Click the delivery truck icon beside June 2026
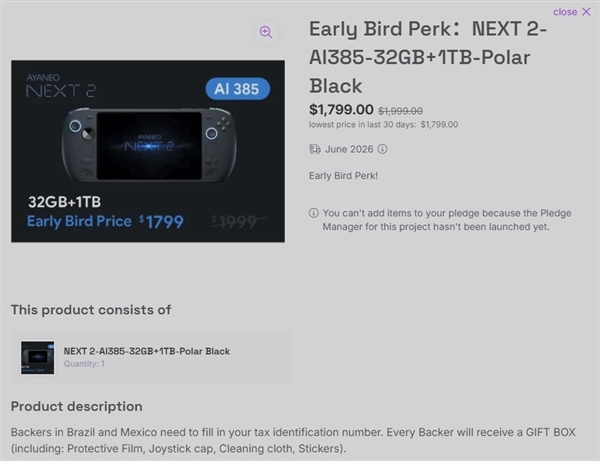Screen dimensions: 600x461 315,149
